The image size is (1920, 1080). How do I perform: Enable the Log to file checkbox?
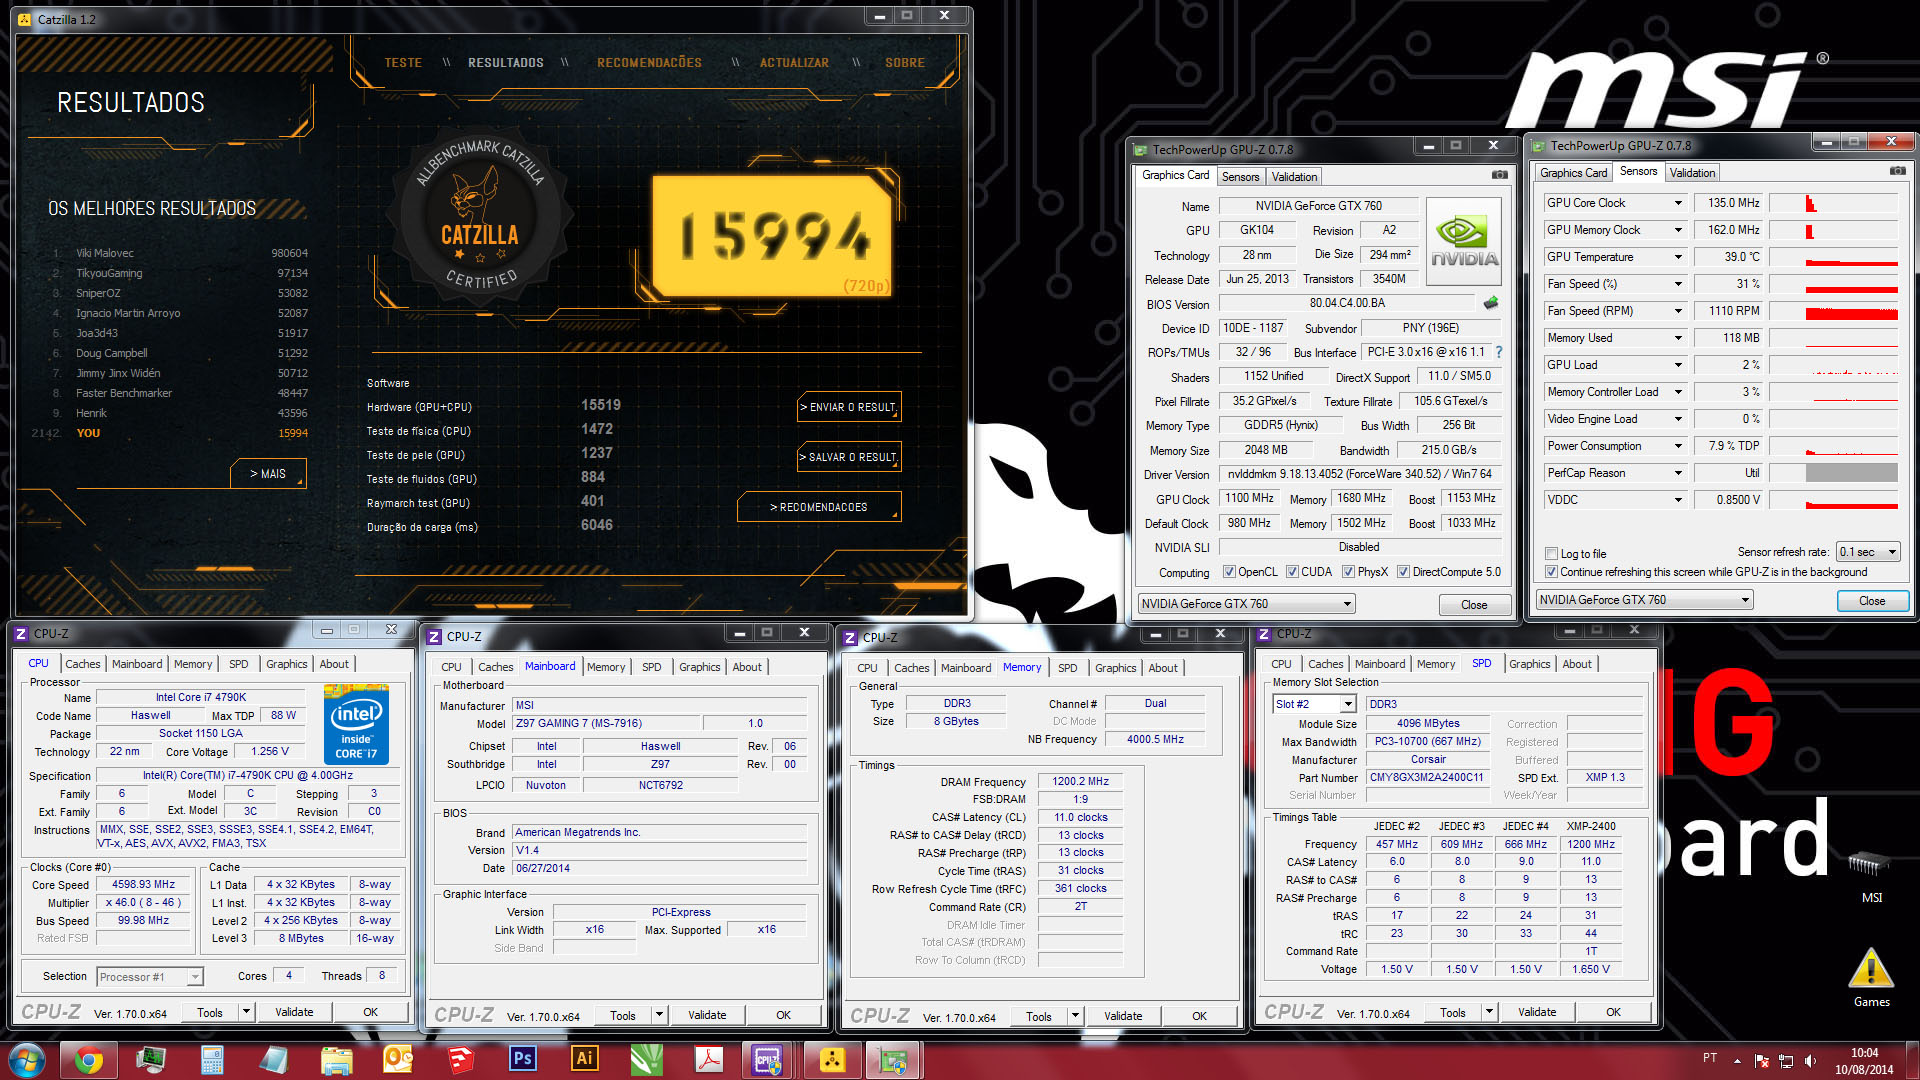point(1551,553)
